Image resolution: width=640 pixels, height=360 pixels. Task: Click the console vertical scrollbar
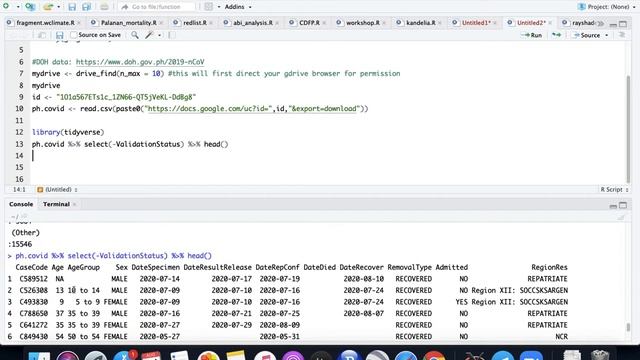[629, 327]
